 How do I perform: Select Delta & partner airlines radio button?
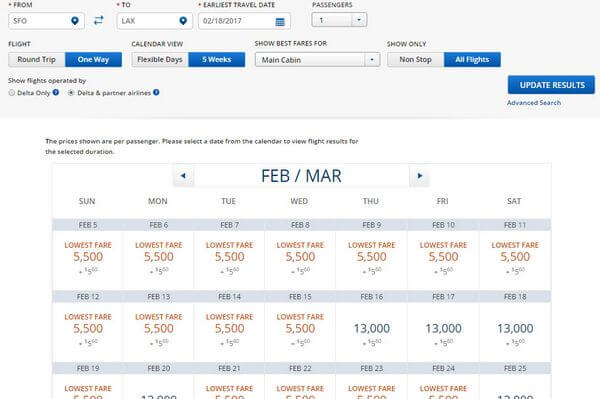[x=71, y=93]
